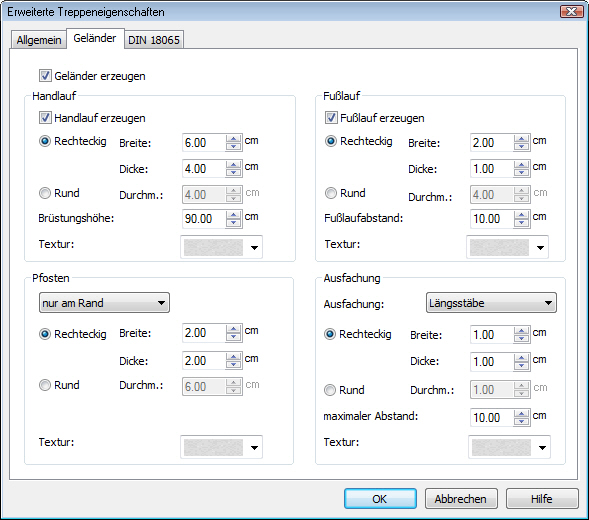This screenshot has width=589, height=520.
Task: Decrease Fußlaufabstand with down arrow
Action: point(521,223)
